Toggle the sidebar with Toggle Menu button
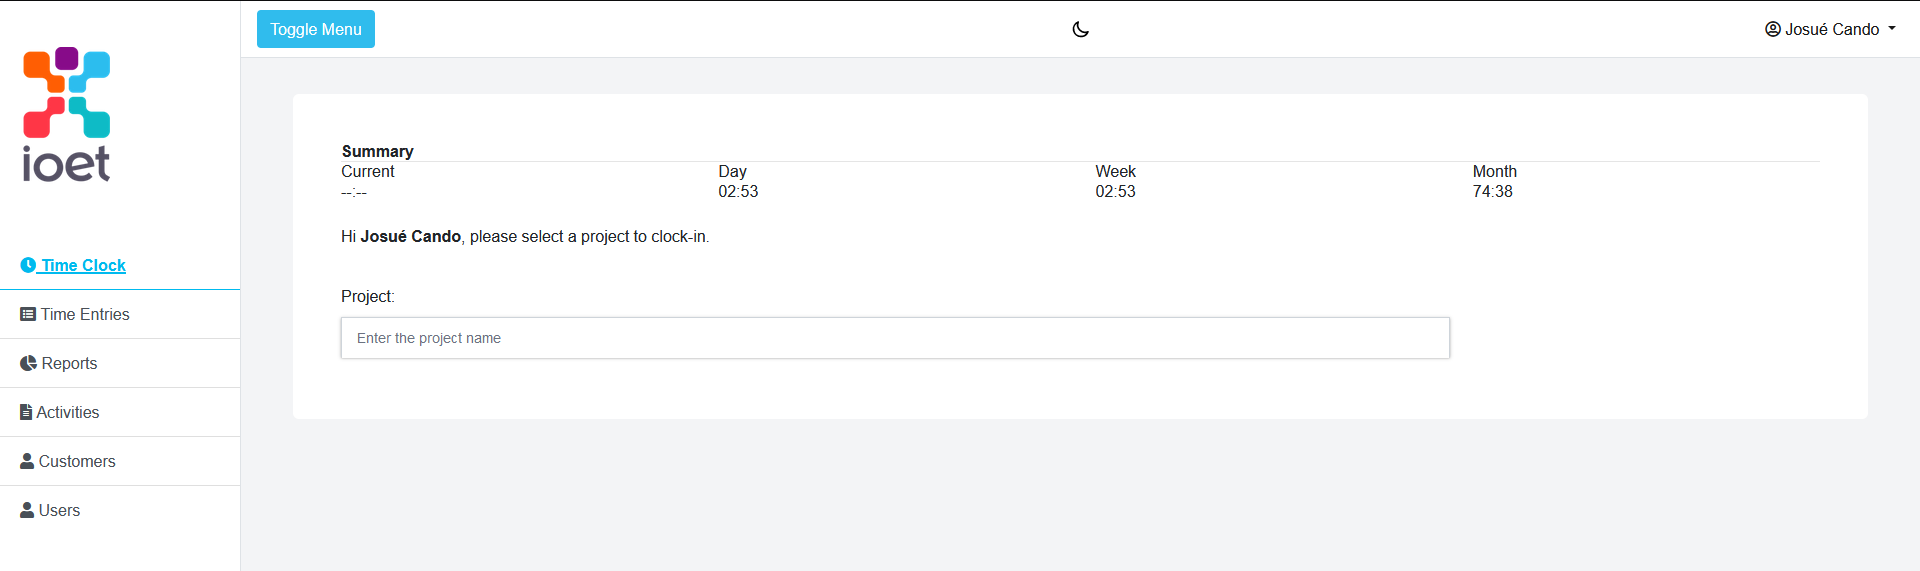The width and height of the screenshot is (1920, 571). (x=316, y=29)
